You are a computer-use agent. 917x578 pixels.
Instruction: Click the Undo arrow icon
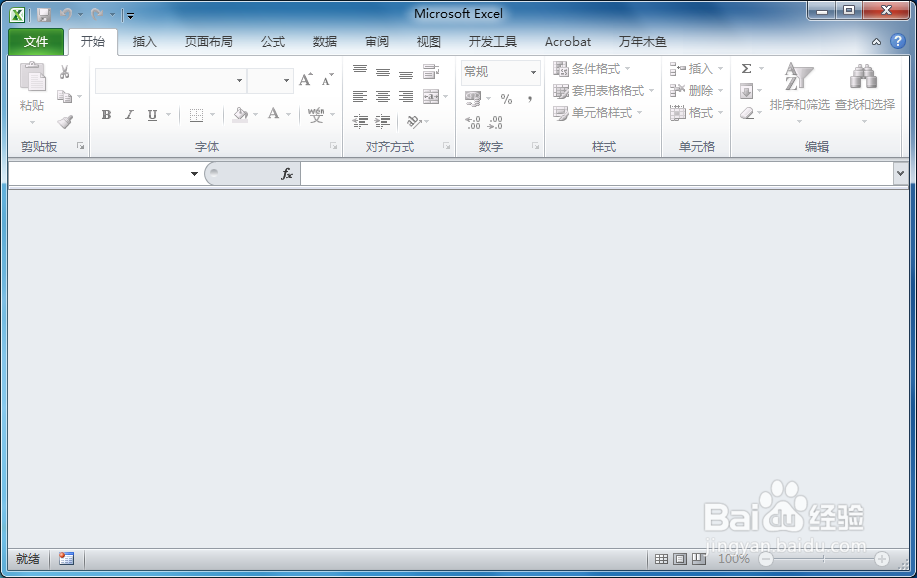click(66, 13)
